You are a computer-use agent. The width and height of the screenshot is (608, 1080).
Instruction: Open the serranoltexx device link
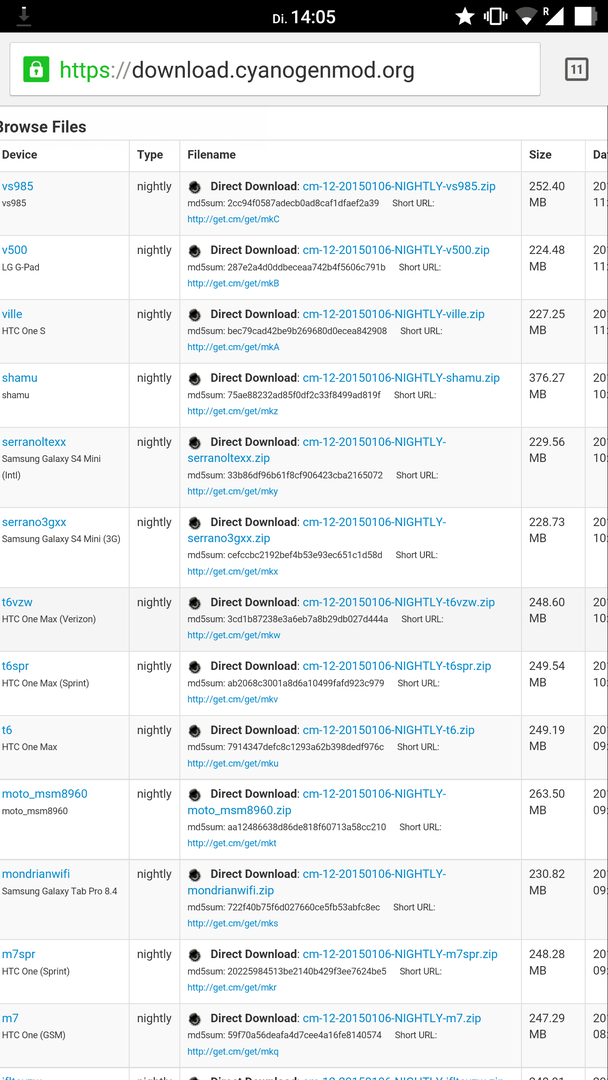34,442
